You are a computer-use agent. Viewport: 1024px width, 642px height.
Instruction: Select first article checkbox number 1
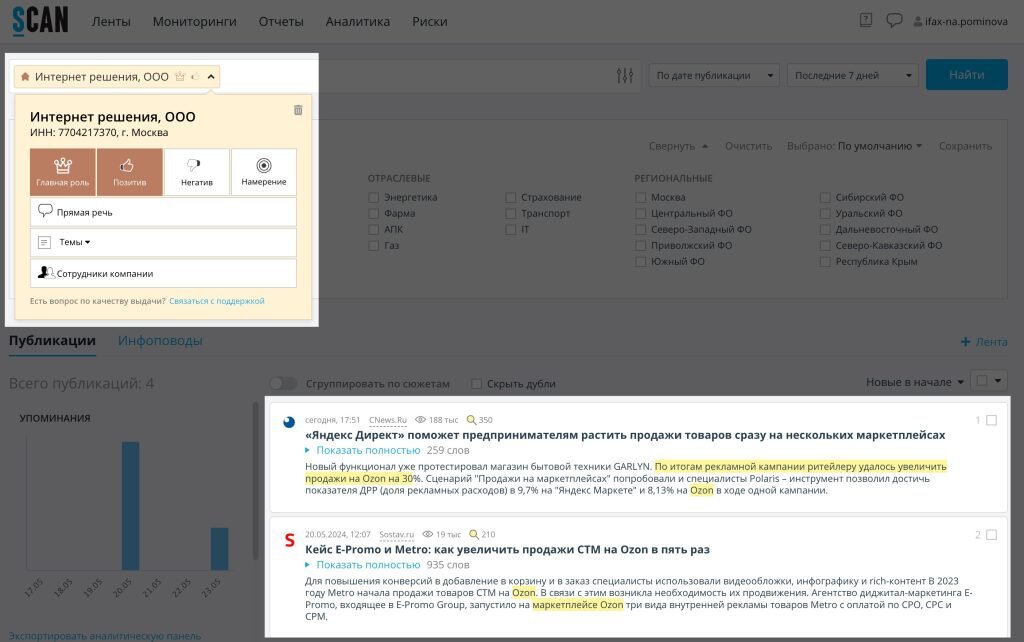[x=991, y=420]
